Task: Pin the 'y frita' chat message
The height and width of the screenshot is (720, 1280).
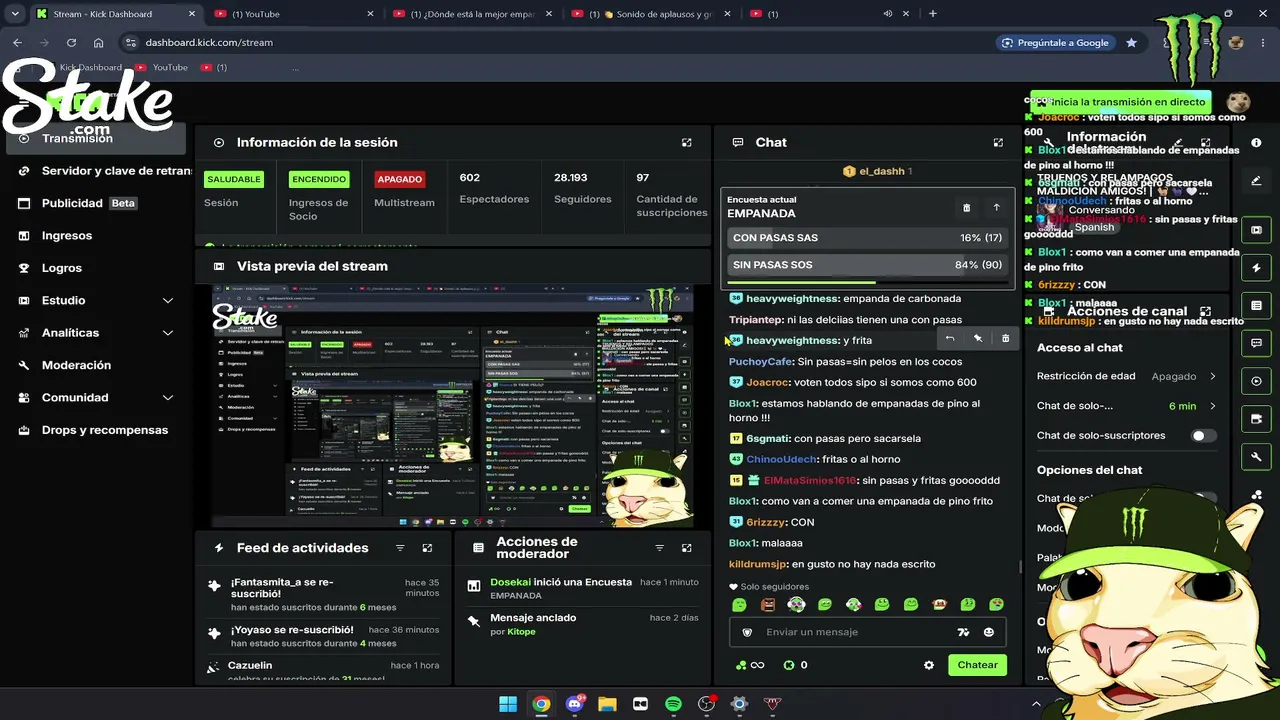Action: pyautogui.click(x=978, y=339)
